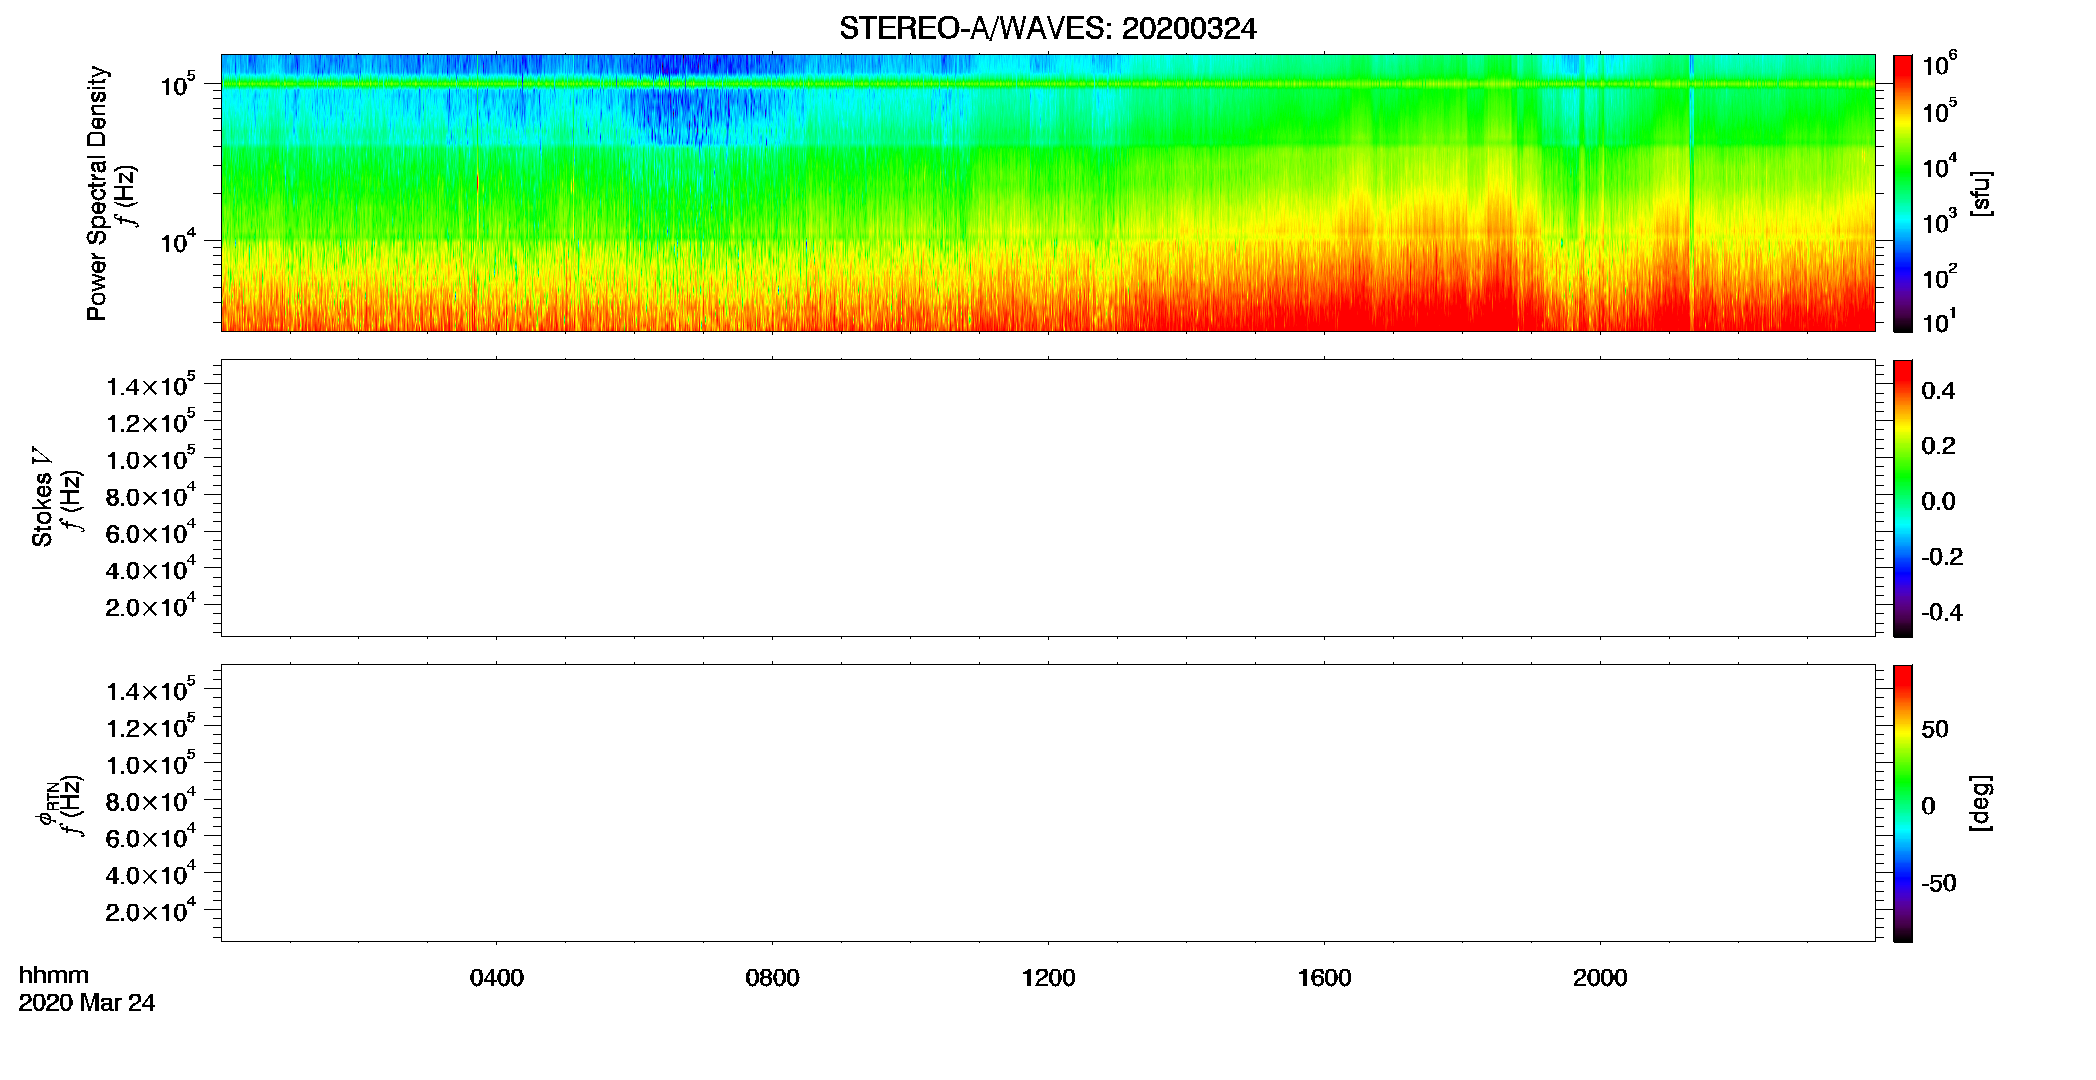Click the deg unit label beside the bottom colorbar
The height and width of the screenshot is (1080, 2096).
1981,803
